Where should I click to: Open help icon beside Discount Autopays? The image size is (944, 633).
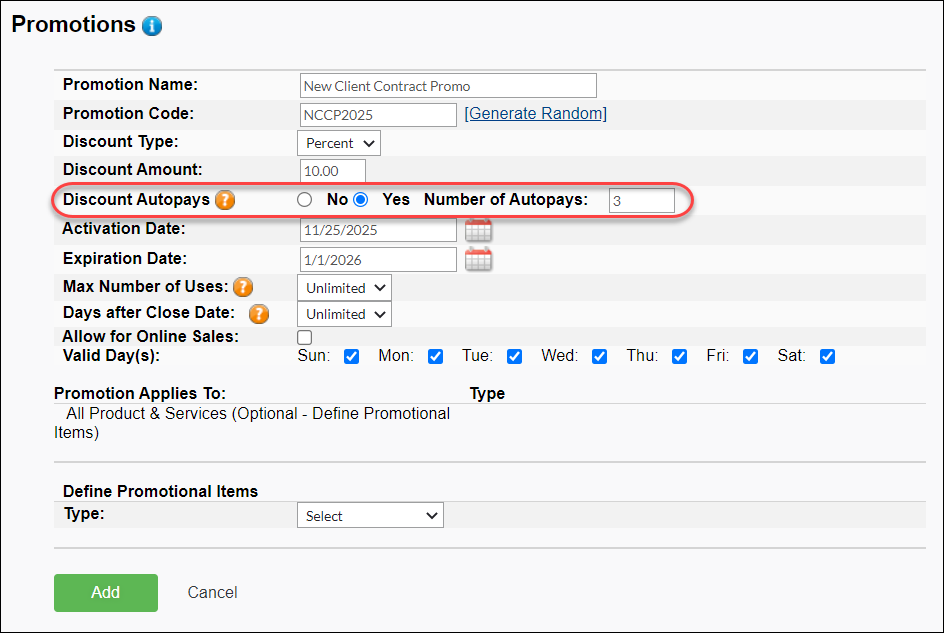pos(225,200)
